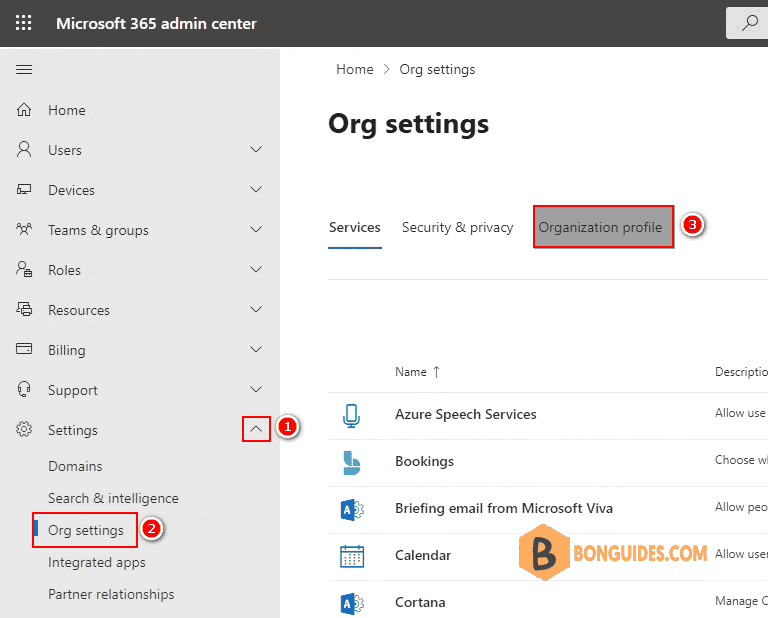Click the Bookings service icon
The width and height of the screenshot is (768, 618).
pos(352,463)
